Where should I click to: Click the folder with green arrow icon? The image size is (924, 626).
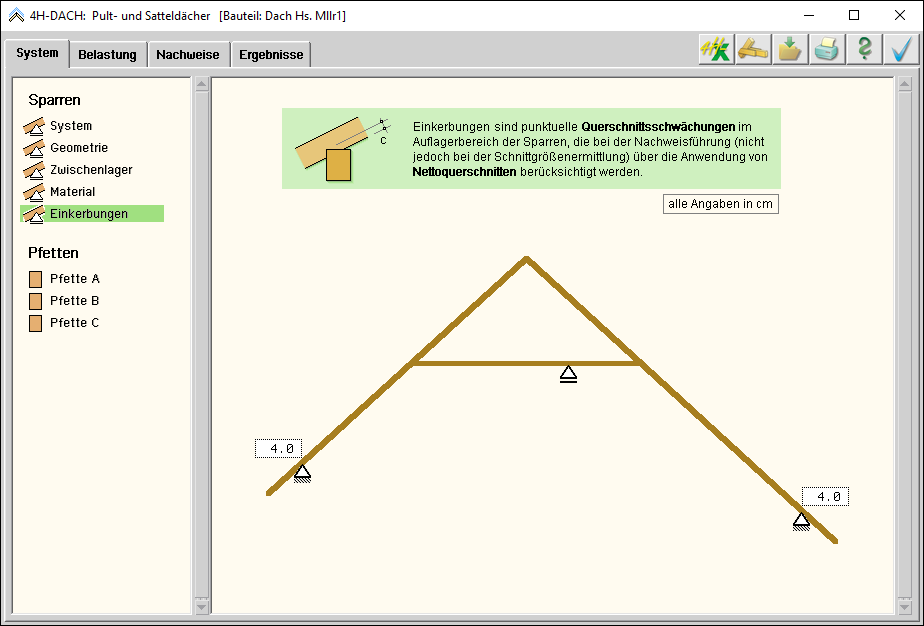[x=790, y=50]
